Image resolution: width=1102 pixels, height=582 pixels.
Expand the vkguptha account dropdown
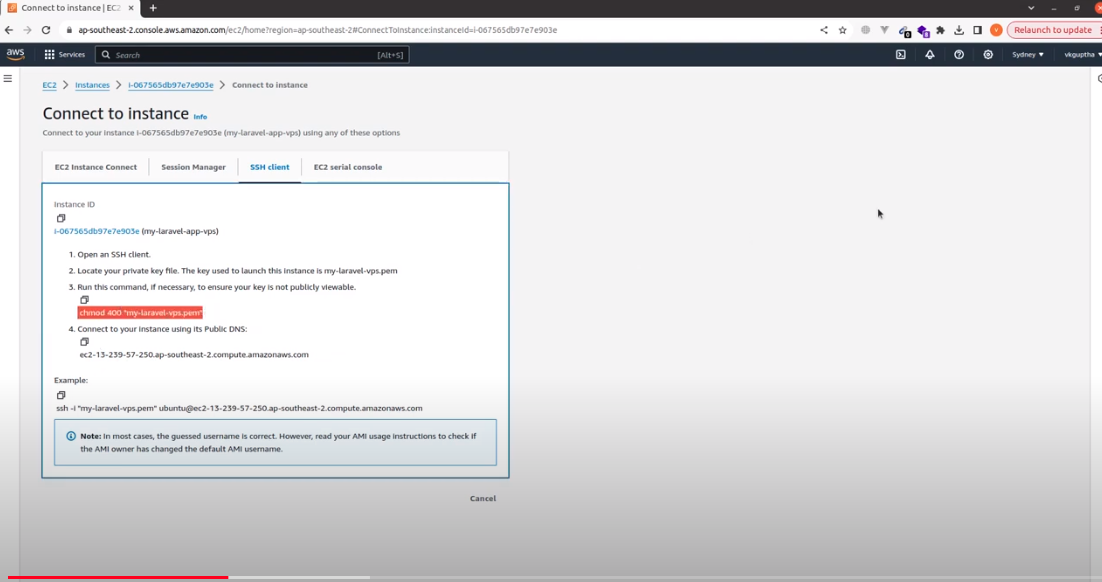(1082, 54)
